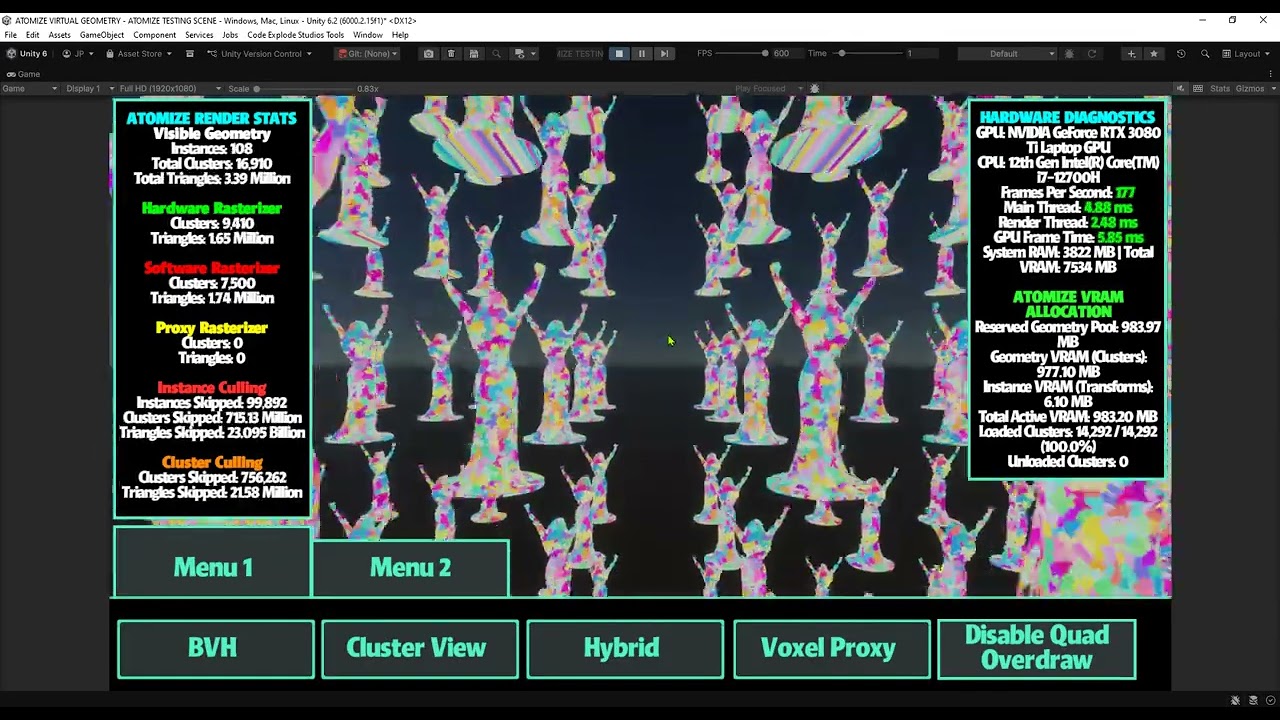The width and height of the screenshot is (1280, 720).
Task: Click the bug icon next to the Default dropdown
Action: point(1069,54)
